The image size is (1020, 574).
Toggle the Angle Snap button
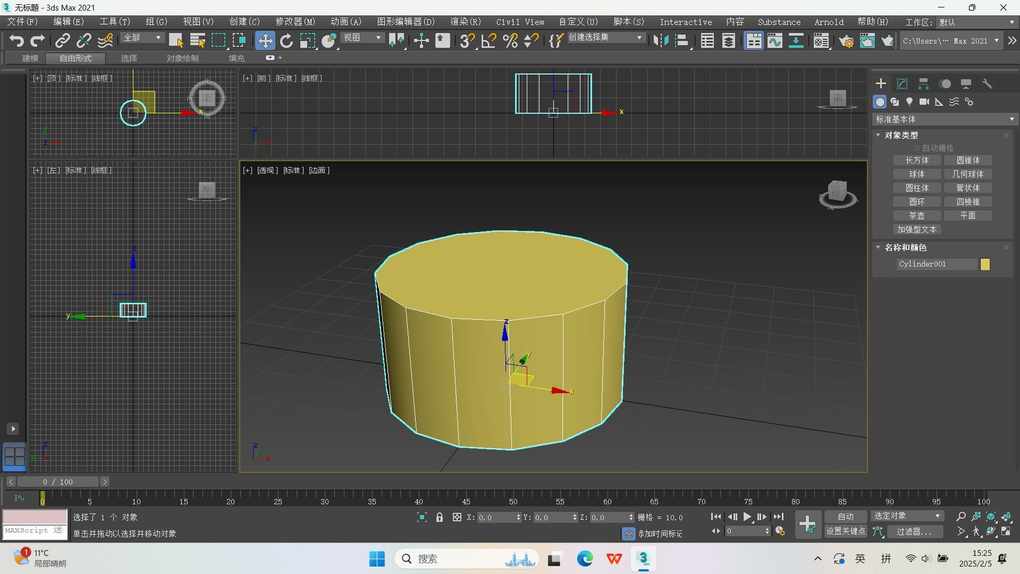(x=488, y=41)
